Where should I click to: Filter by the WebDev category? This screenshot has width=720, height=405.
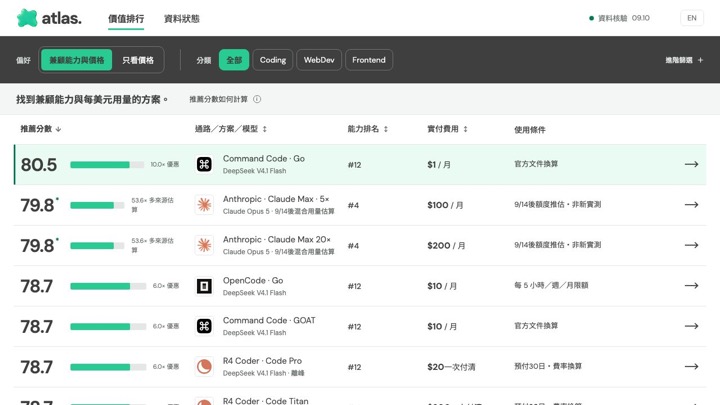click(319, 60)
